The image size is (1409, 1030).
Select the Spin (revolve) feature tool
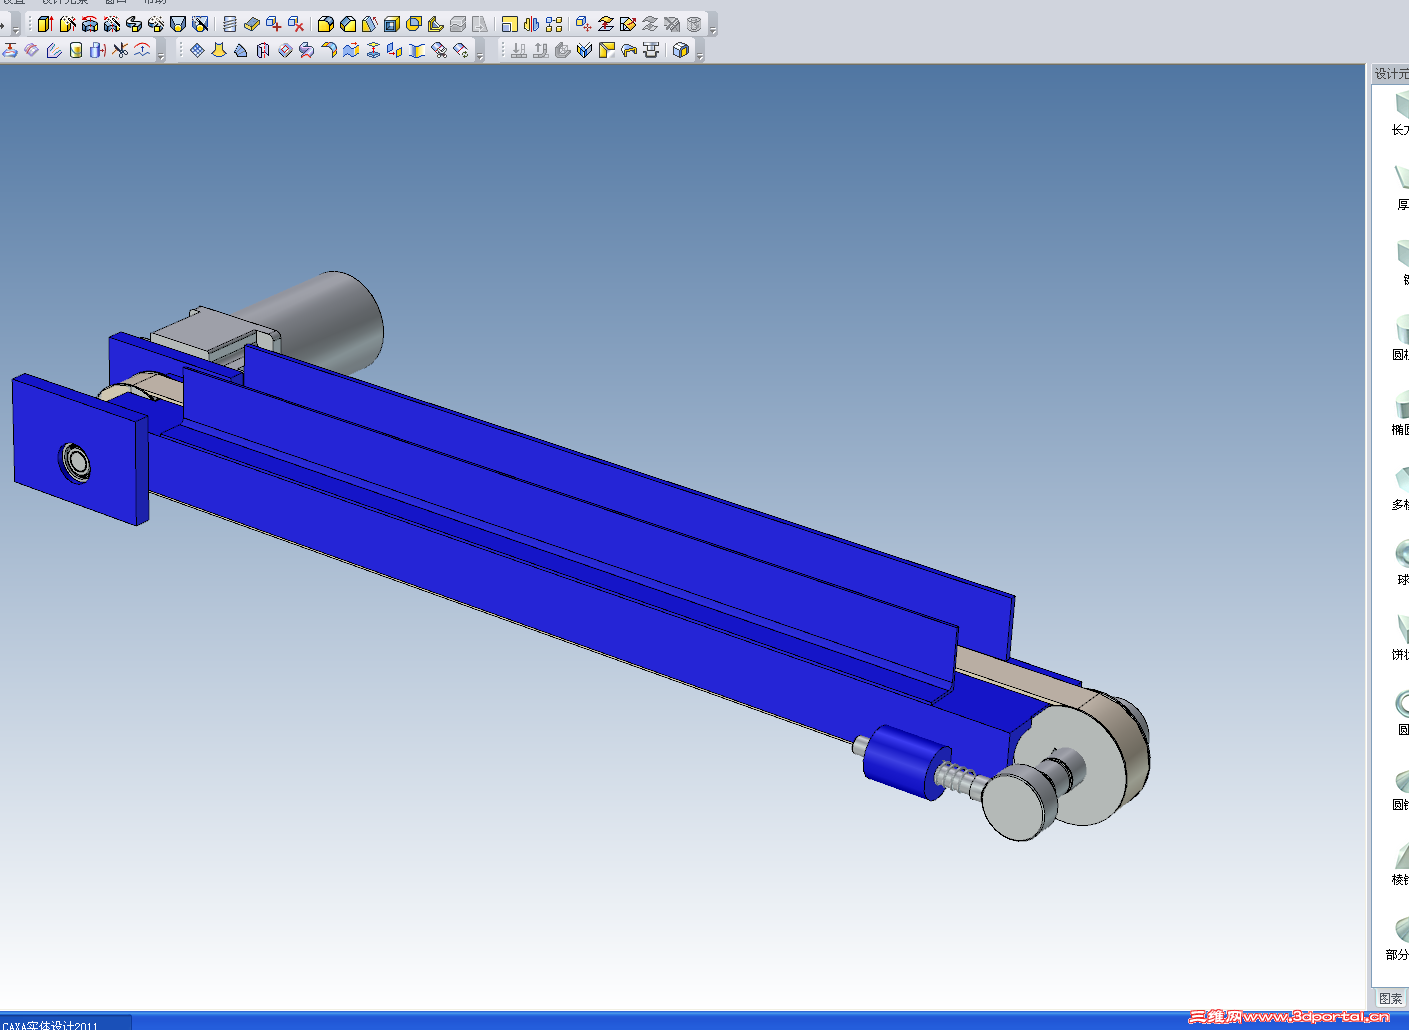tap(89, 24)
